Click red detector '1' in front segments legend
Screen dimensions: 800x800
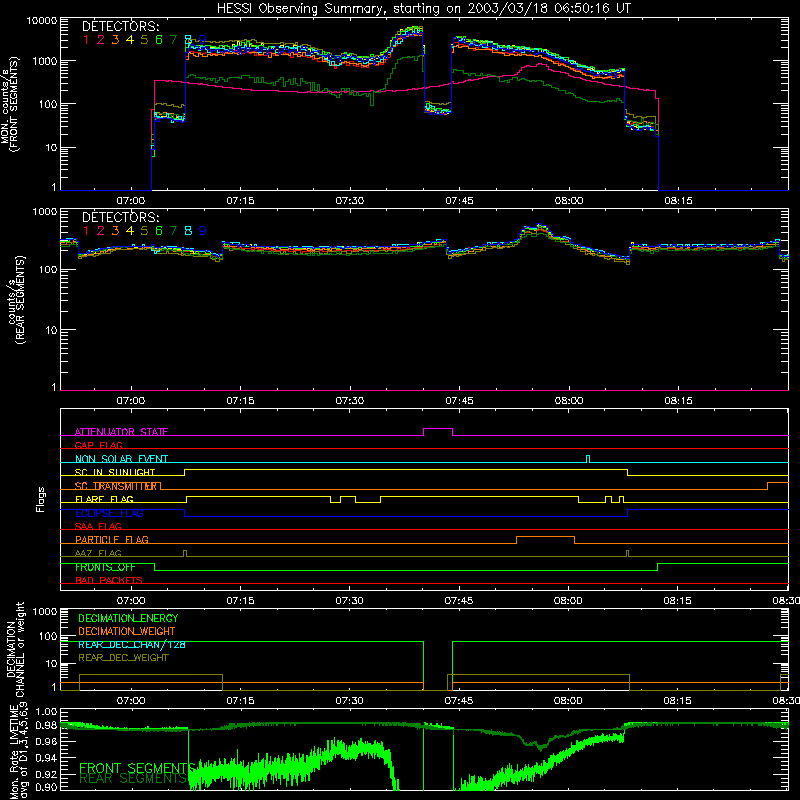86,39
